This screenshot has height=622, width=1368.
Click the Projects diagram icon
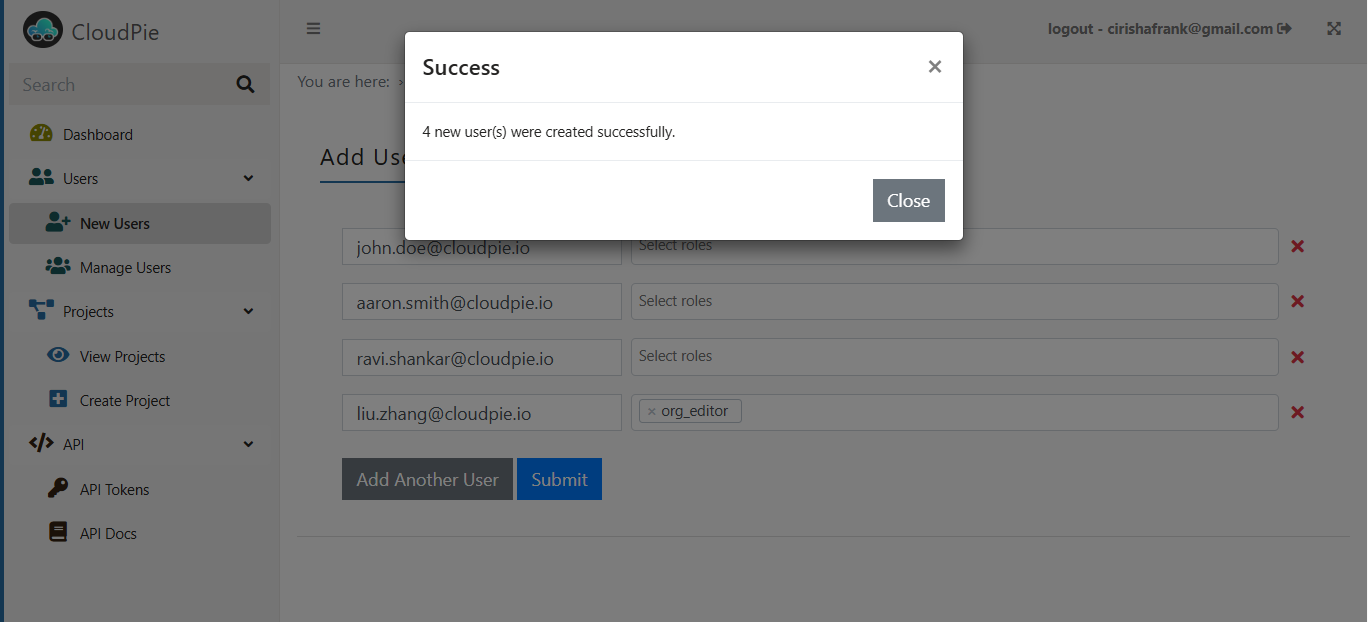tap(41, 310)
